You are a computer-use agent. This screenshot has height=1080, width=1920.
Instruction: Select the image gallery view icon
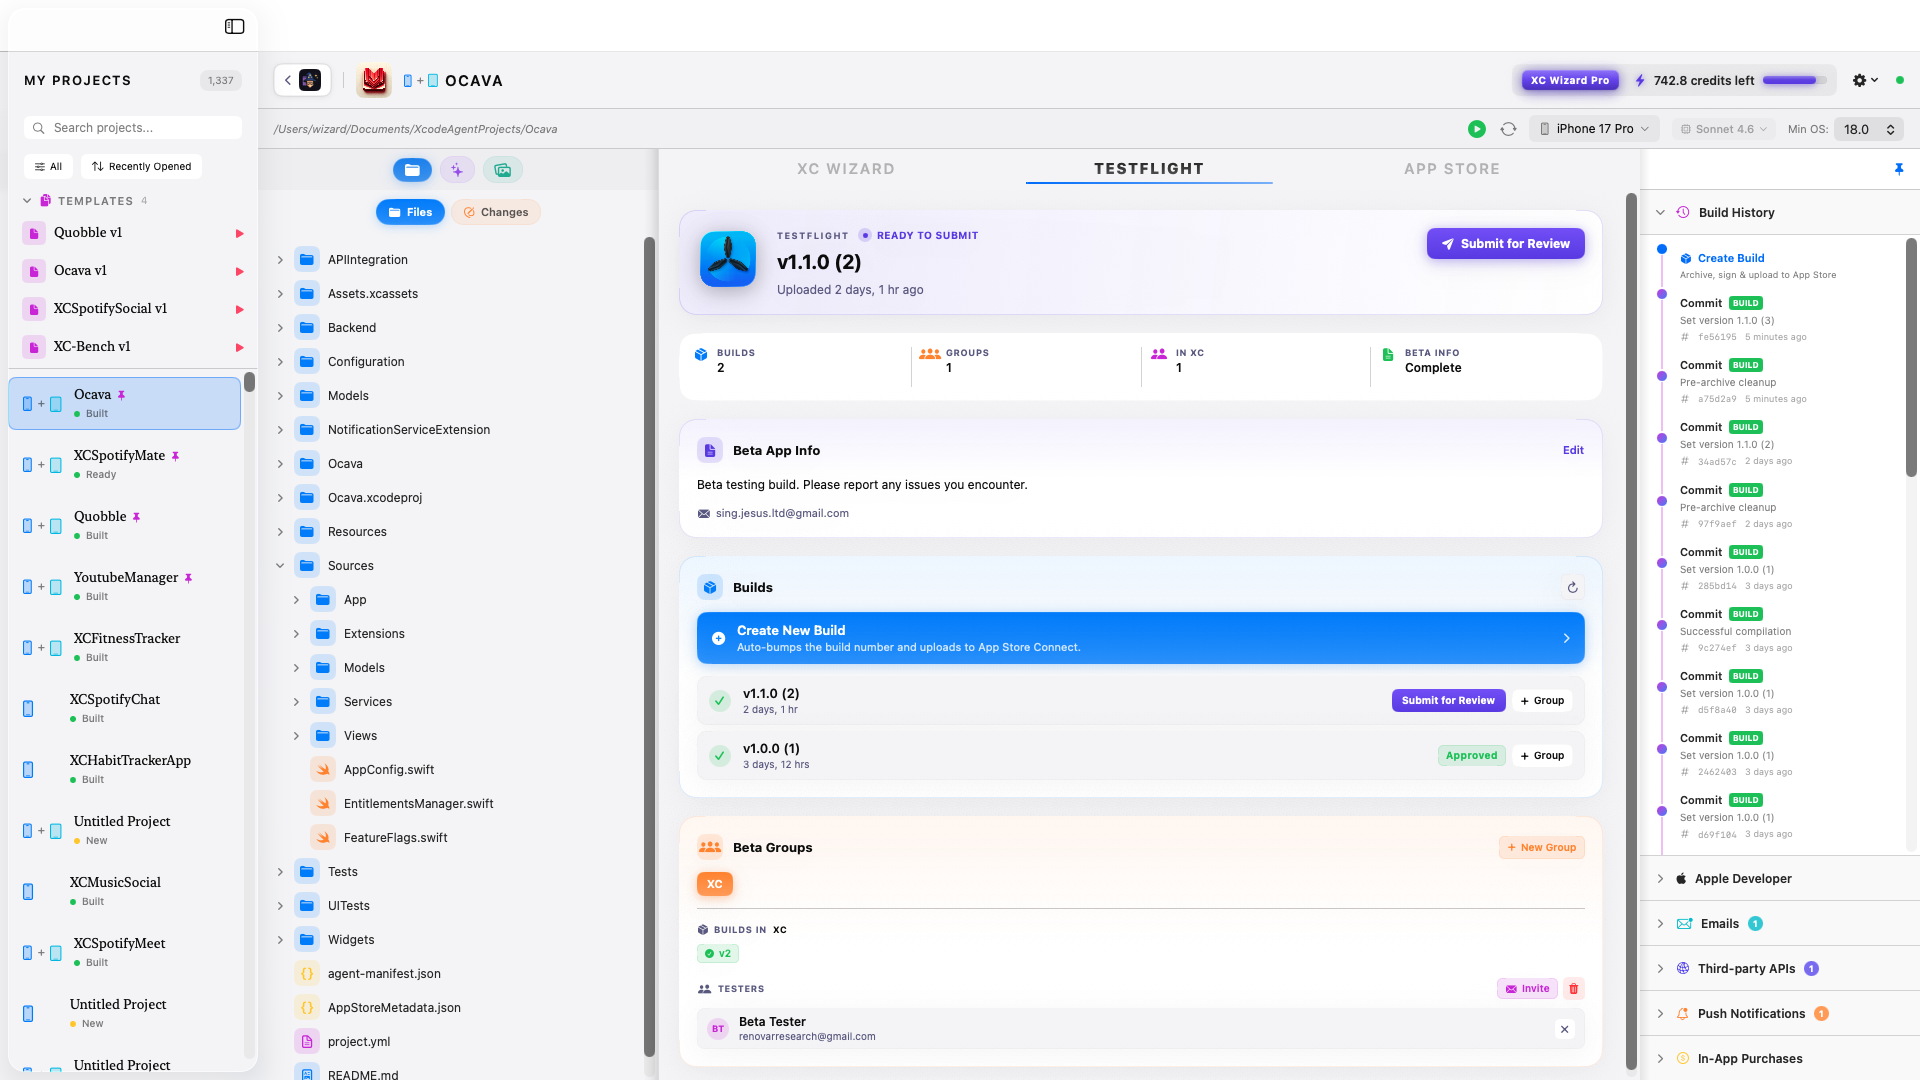[x=503, y=170]
